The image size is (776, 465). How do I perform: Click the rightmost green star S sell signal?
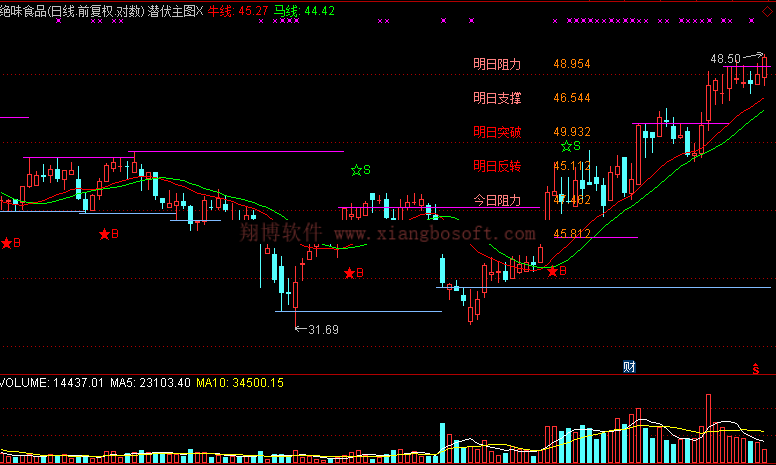pyautogui.click(x=570, y=146)
